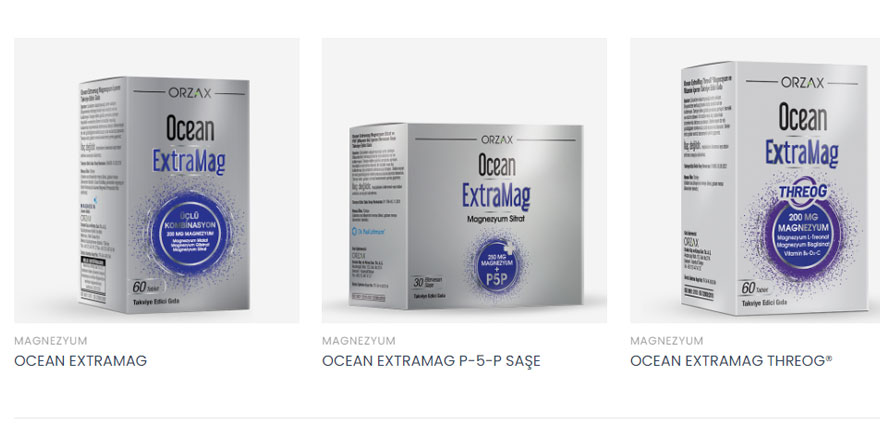Click the THREOG wordmark on the third box
This screenshot has height=440, width=880.
(801, 192)
